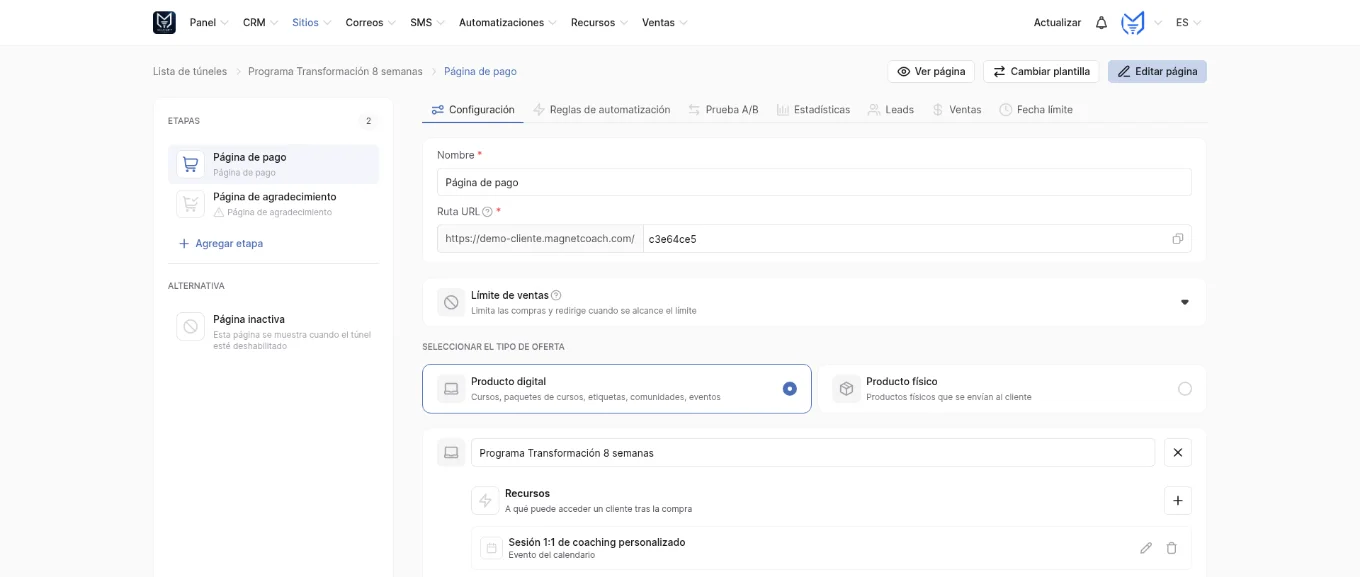Open the SMS dropdown menu

428,22
